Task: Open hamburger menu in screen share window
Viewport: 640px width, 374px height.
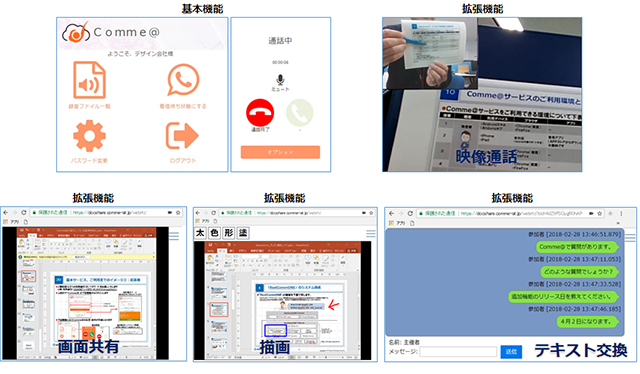Action: (x=174, y=236)
